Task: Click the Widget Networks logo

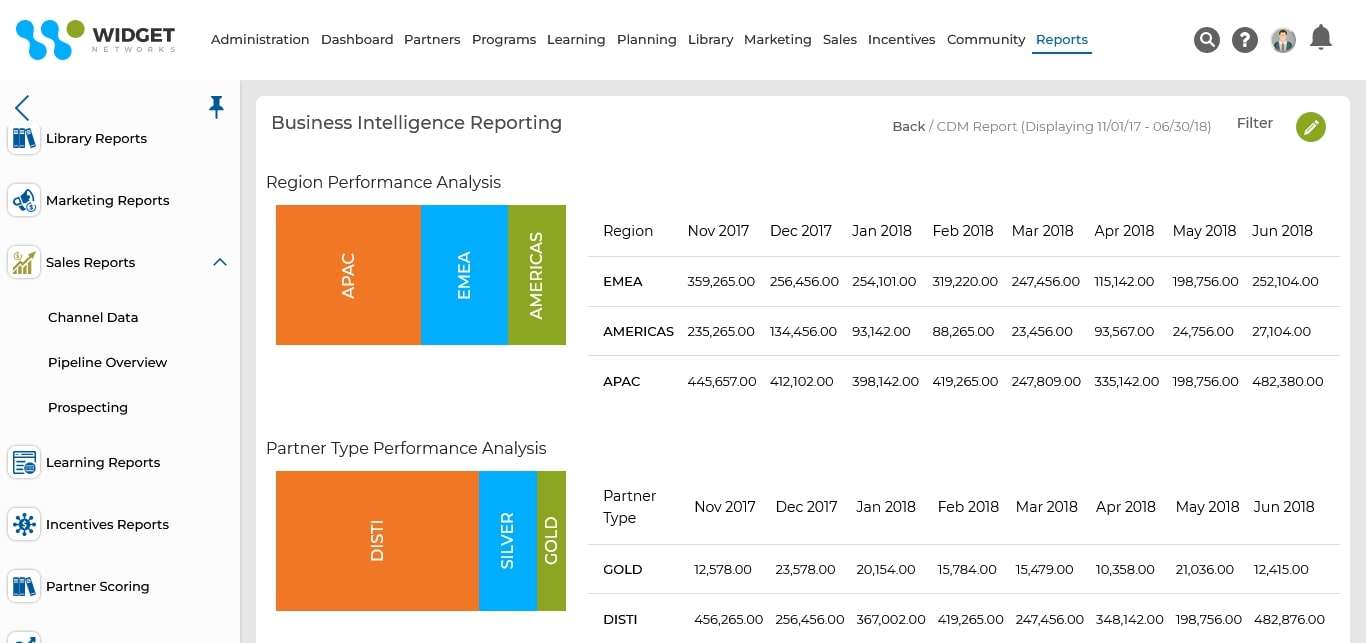Action: (x=95, y=39)
